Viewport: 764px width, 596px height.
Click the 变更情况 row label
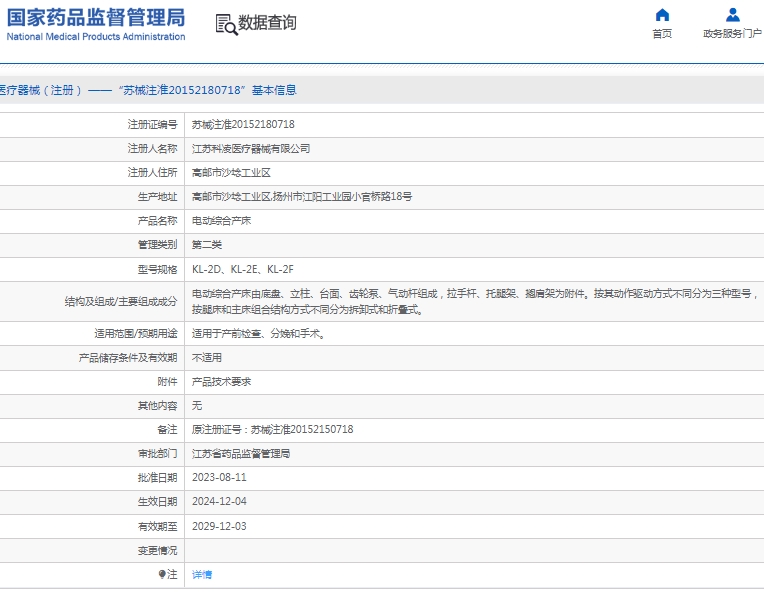coord(157,550)
